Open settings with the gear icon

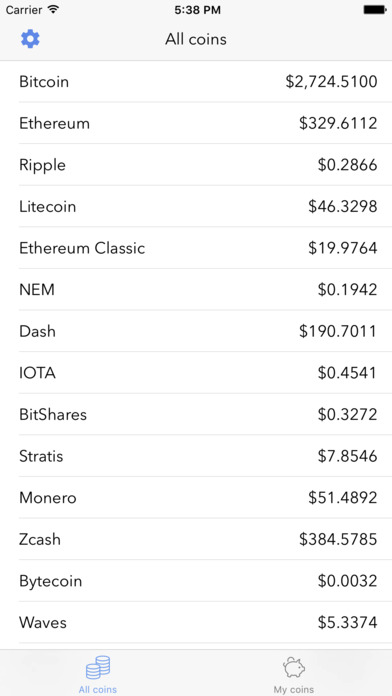click(x=30, y=39)
